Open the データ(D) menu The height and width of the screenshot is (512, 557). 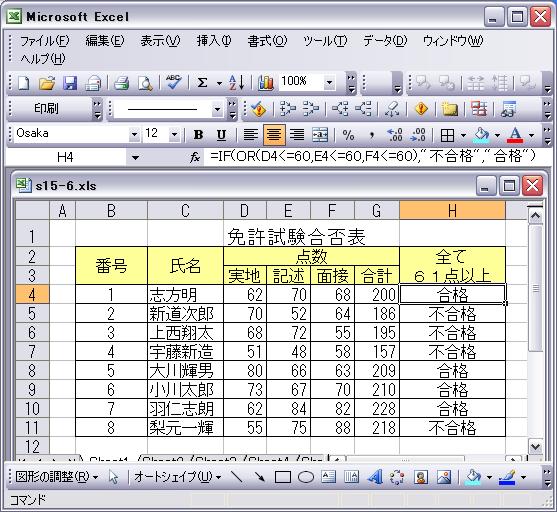pyautogui.click(x=385, y=41)
